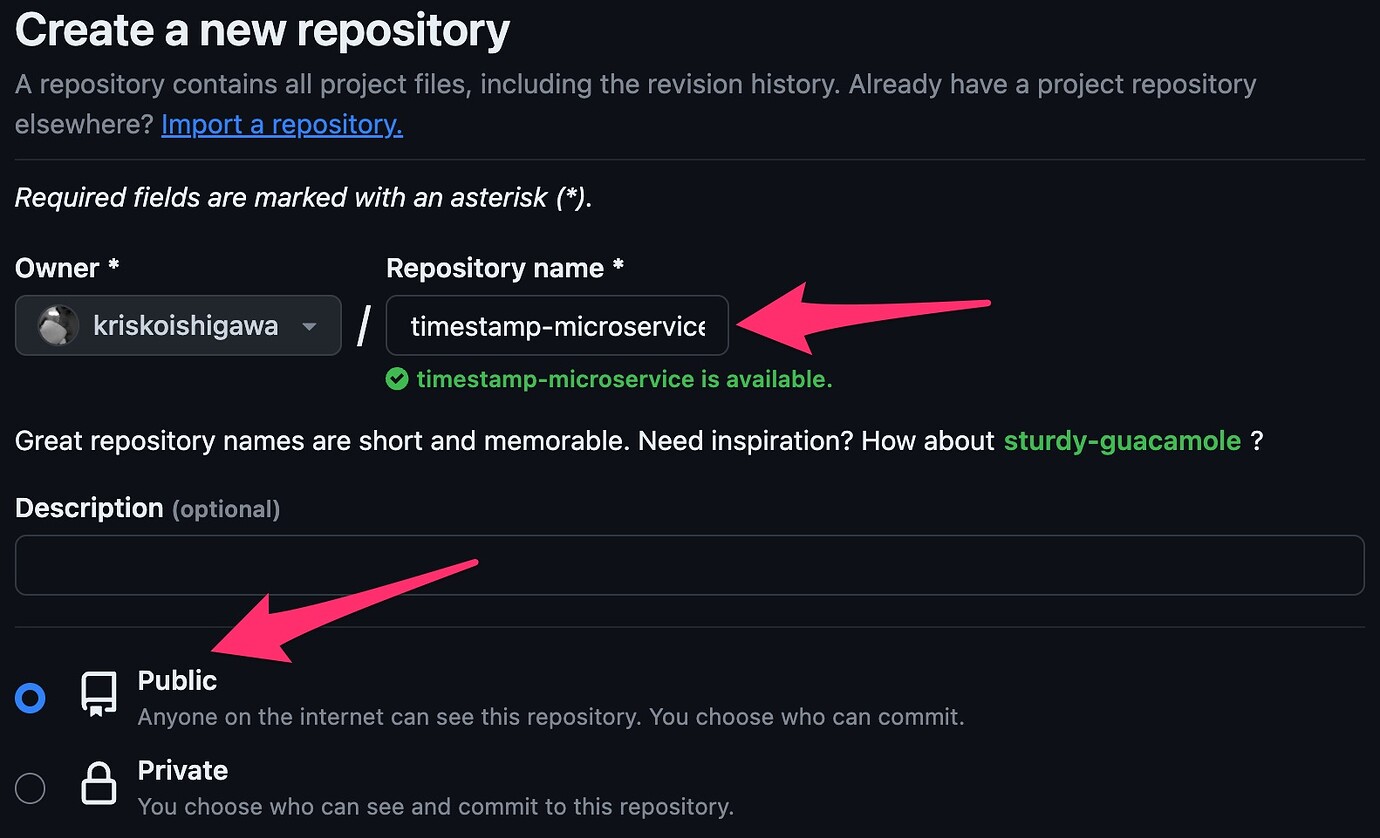Click the sturdy-guacamole name suggestion
Screen dimensions: 1380x838
1122,440
